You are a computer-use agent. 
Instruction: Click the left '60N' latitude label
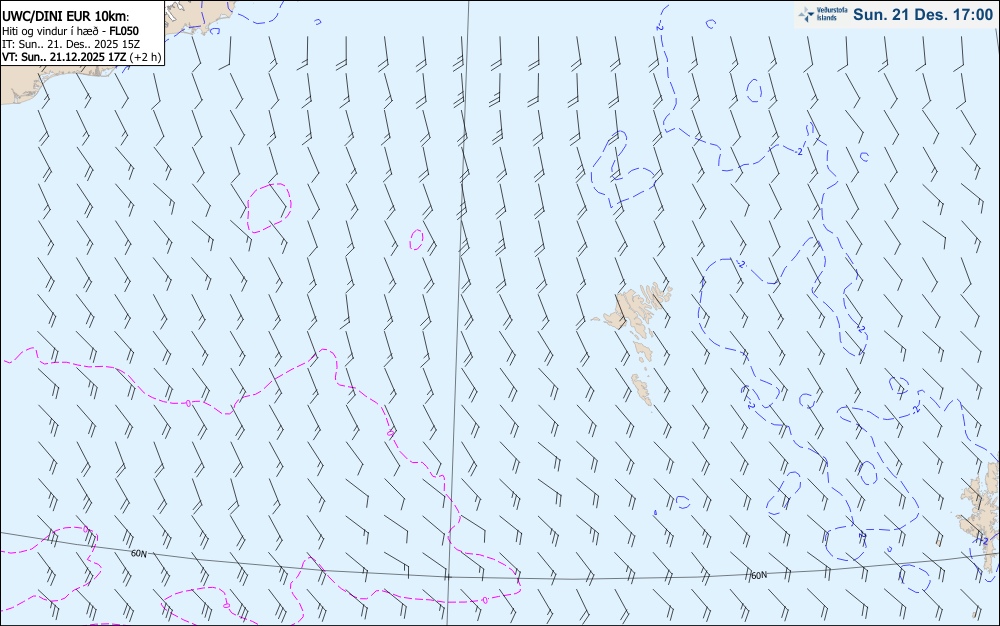click(138, 553)
